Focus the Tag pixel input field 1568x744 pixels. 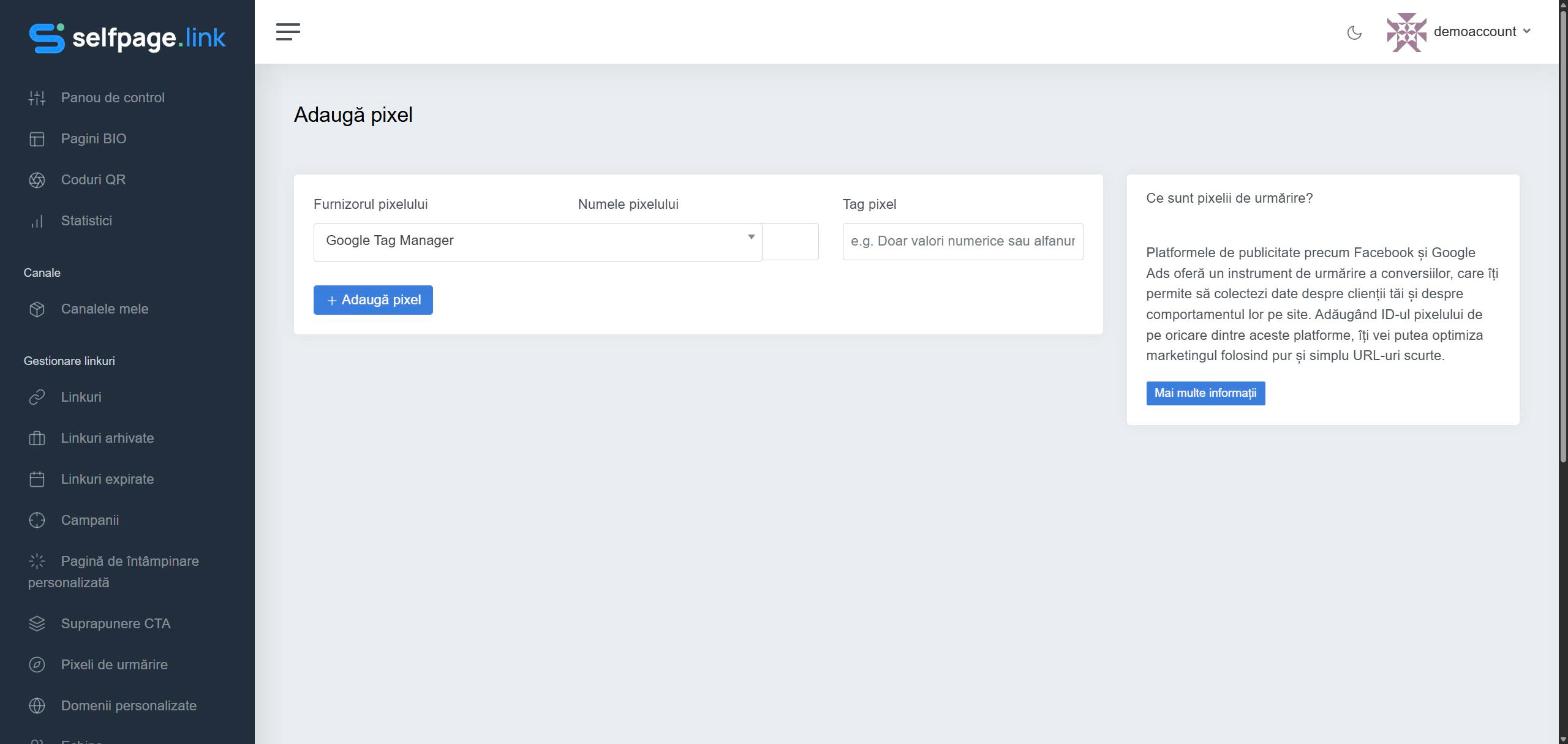pyautogui.click(x=963, y=241)
